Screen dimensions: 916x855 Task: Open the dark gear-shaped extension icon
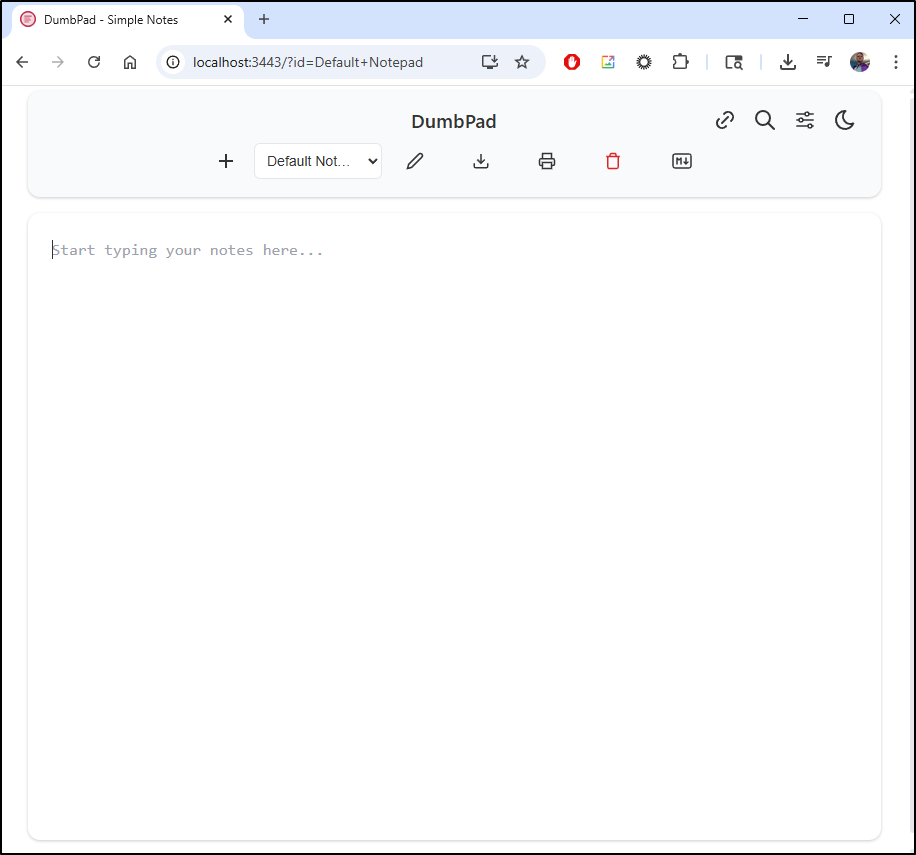644,62
